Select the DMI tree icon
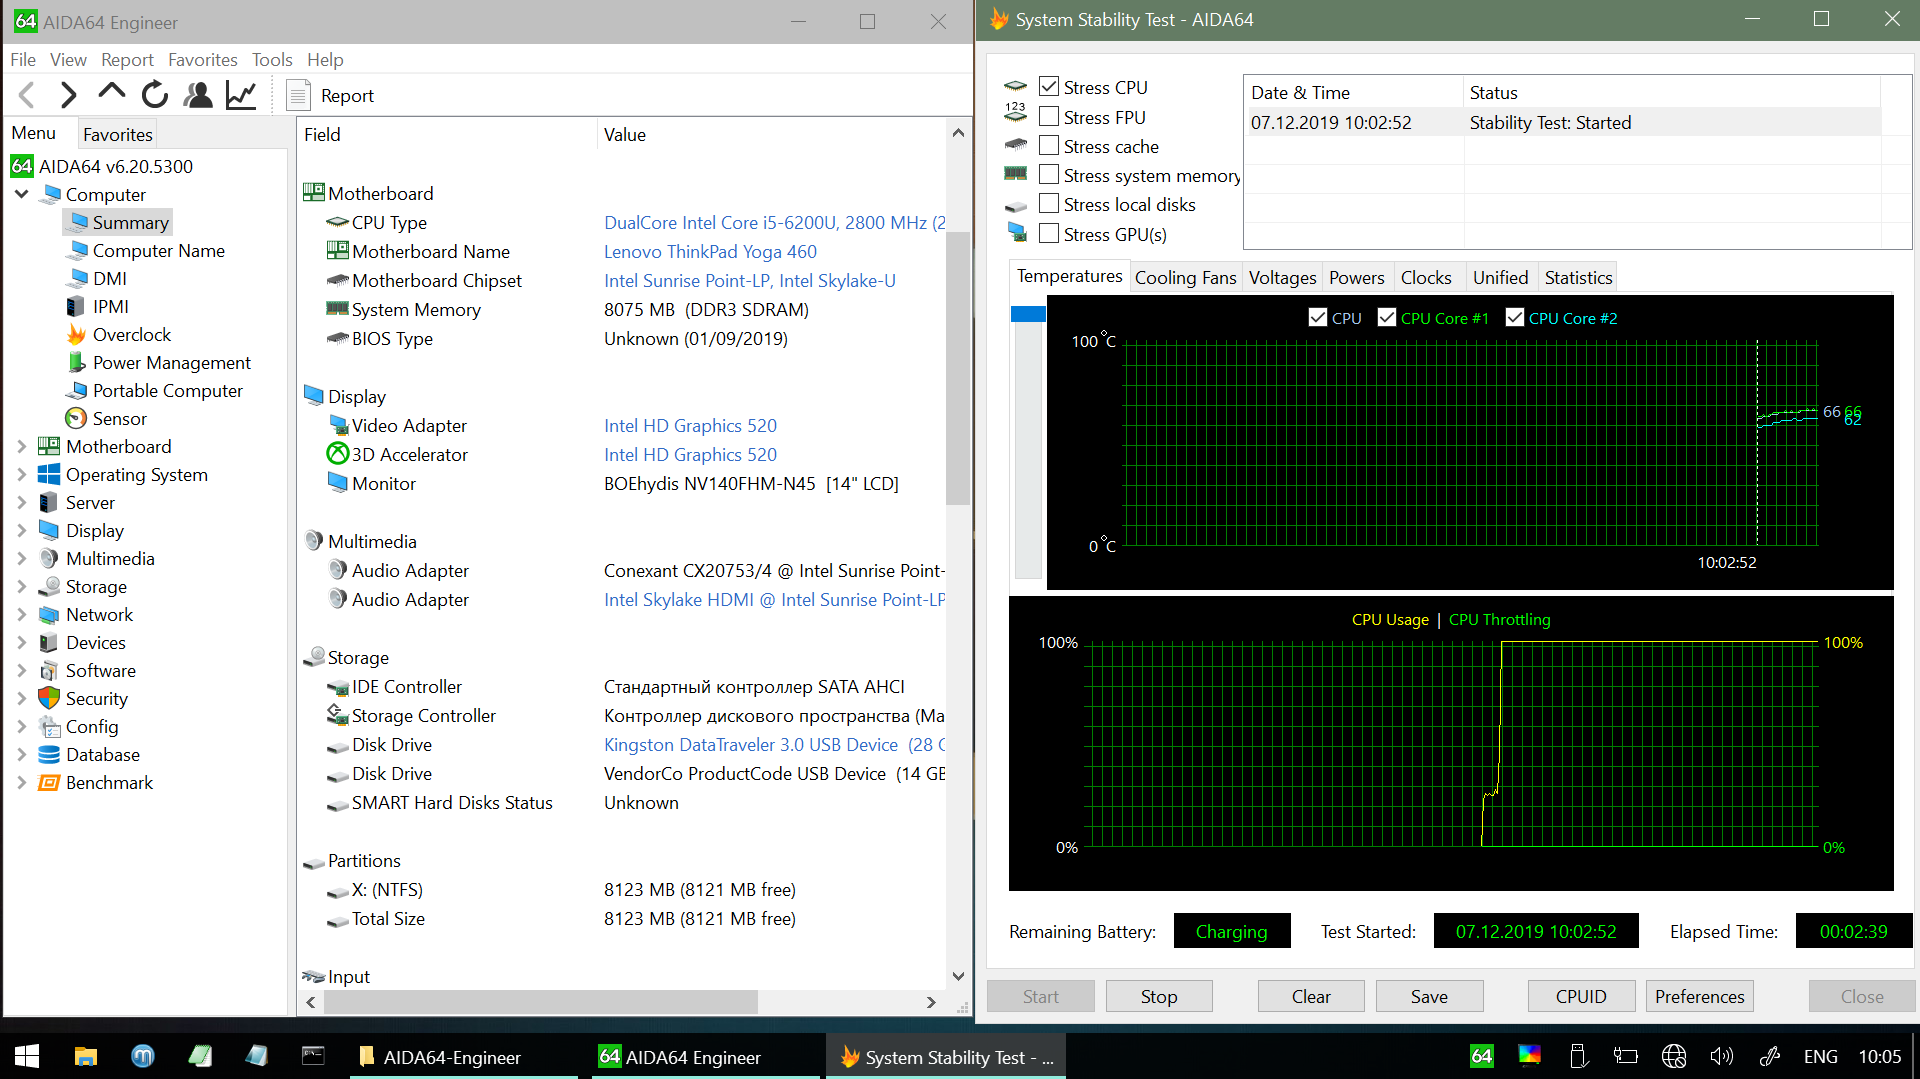 [76, 278]
